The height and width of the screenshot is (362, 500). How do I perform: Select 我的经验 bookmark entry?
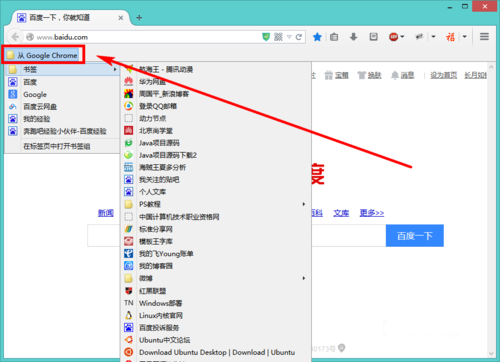[x=62, y=119]
